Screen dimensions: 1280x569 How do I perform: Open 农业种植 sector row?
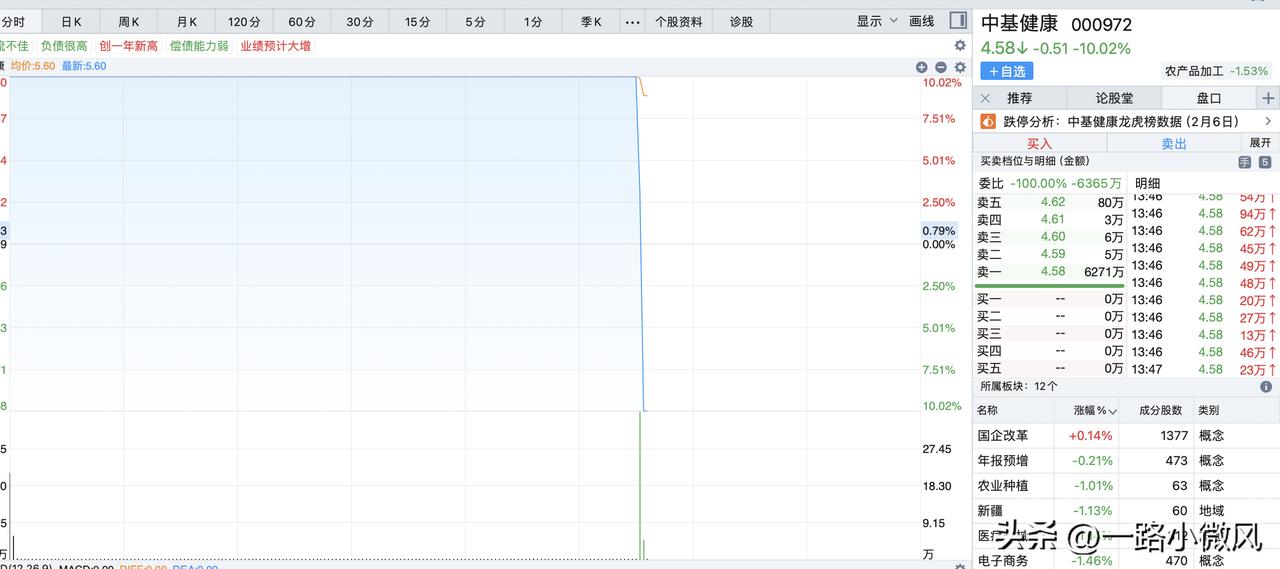(1125, 485)
